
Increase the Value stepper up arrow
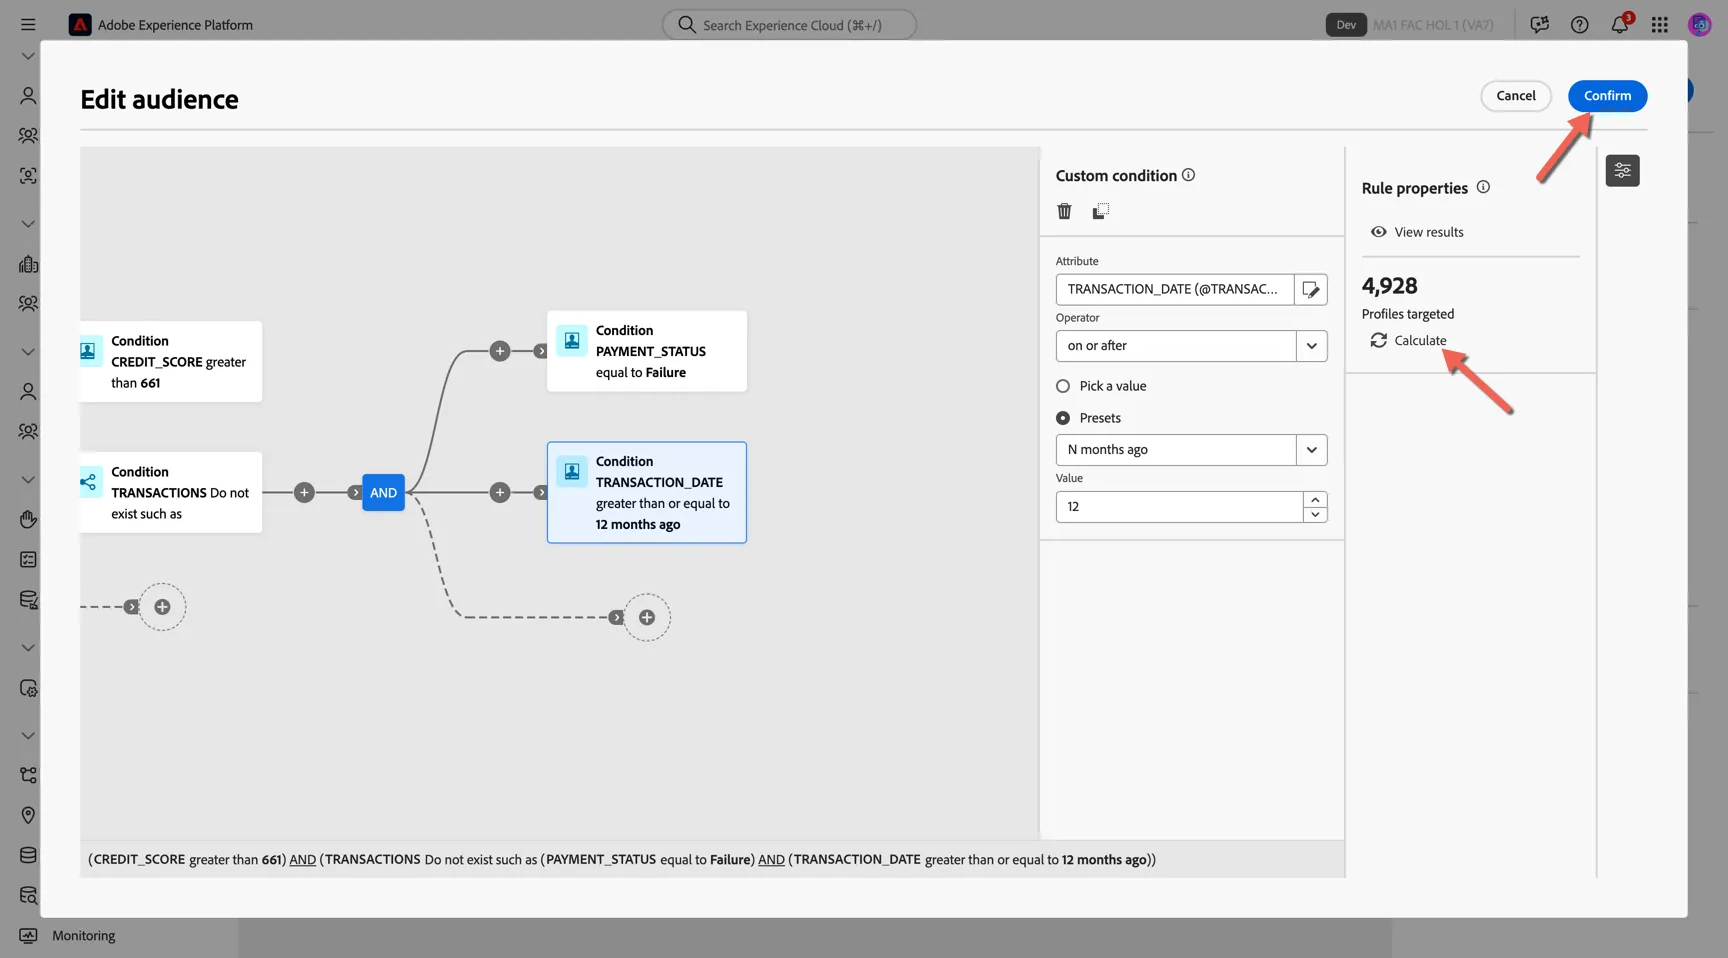(x=1315, y=499)
